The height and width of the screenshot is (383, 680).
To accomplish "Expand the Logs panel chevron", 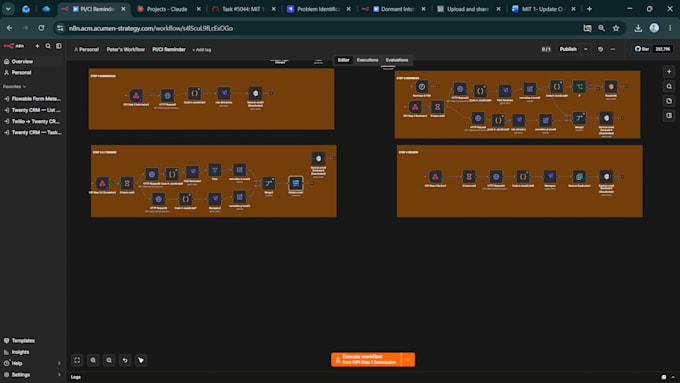I will coord(673,377).
